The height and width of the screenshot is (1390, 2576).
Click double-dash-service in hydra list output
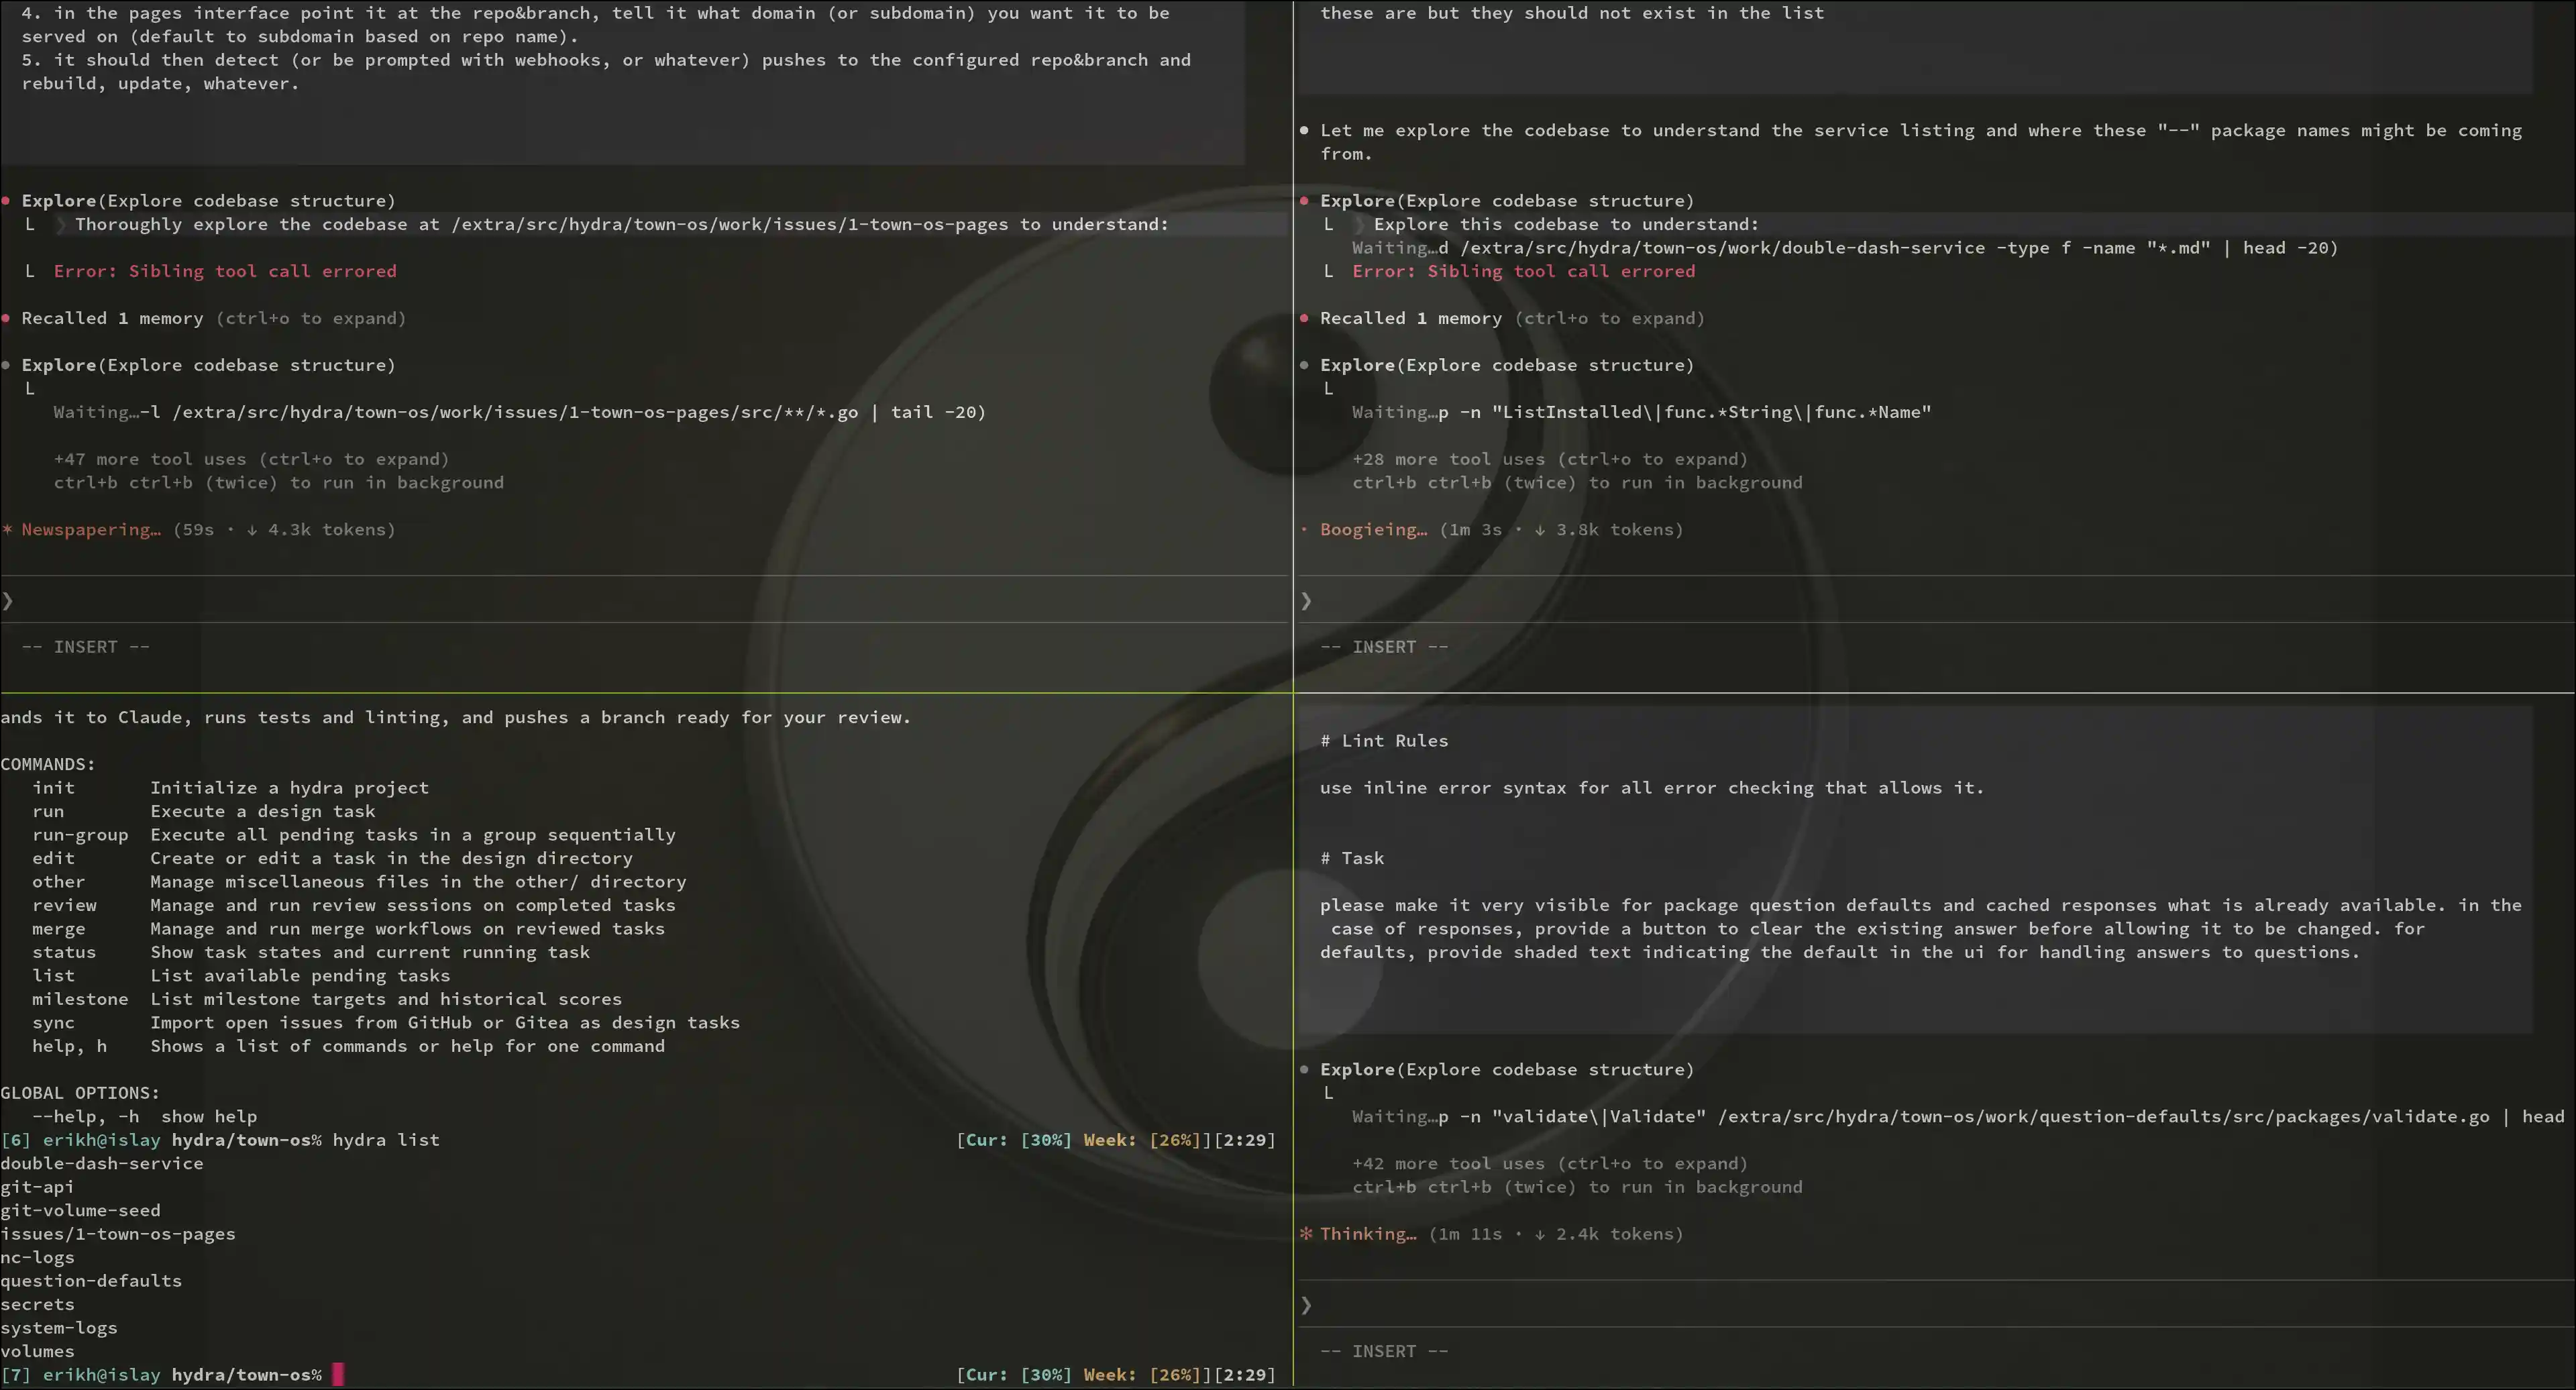[x=103, y=1163]
